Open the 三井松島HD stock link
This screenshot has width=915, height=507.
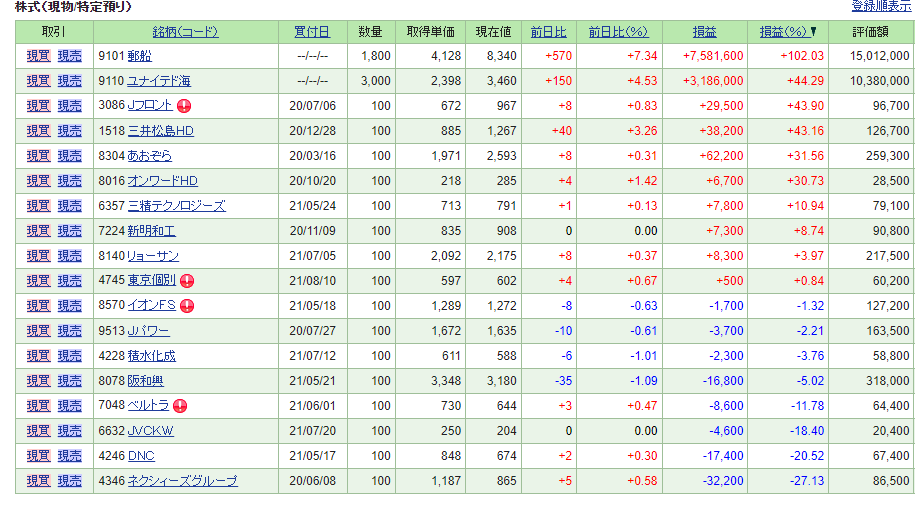pos(160,131)
